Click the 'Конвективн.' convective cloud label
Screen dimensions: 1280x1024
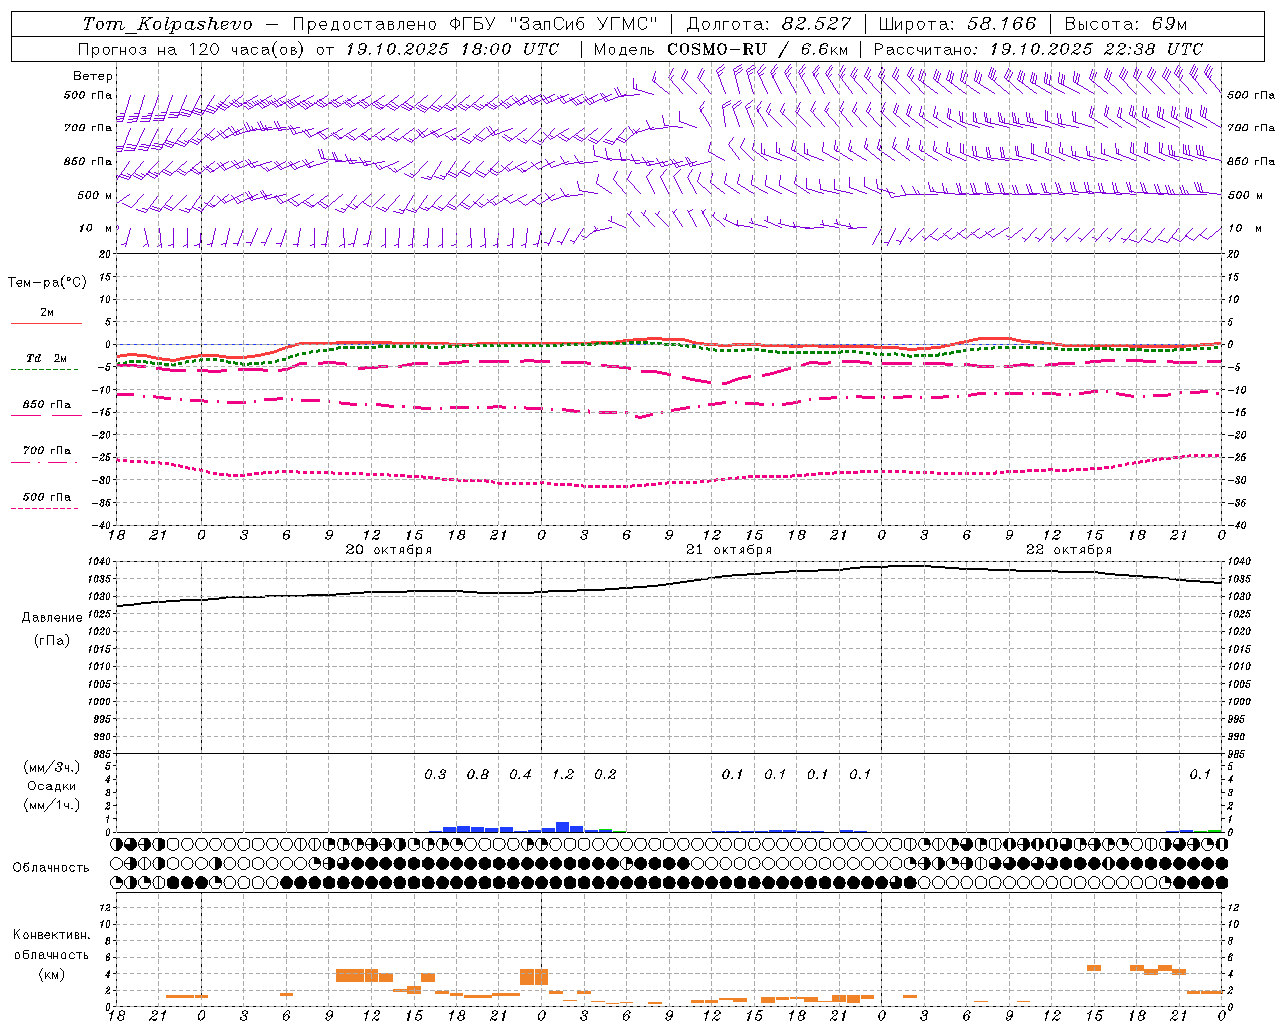coord(51,935)
